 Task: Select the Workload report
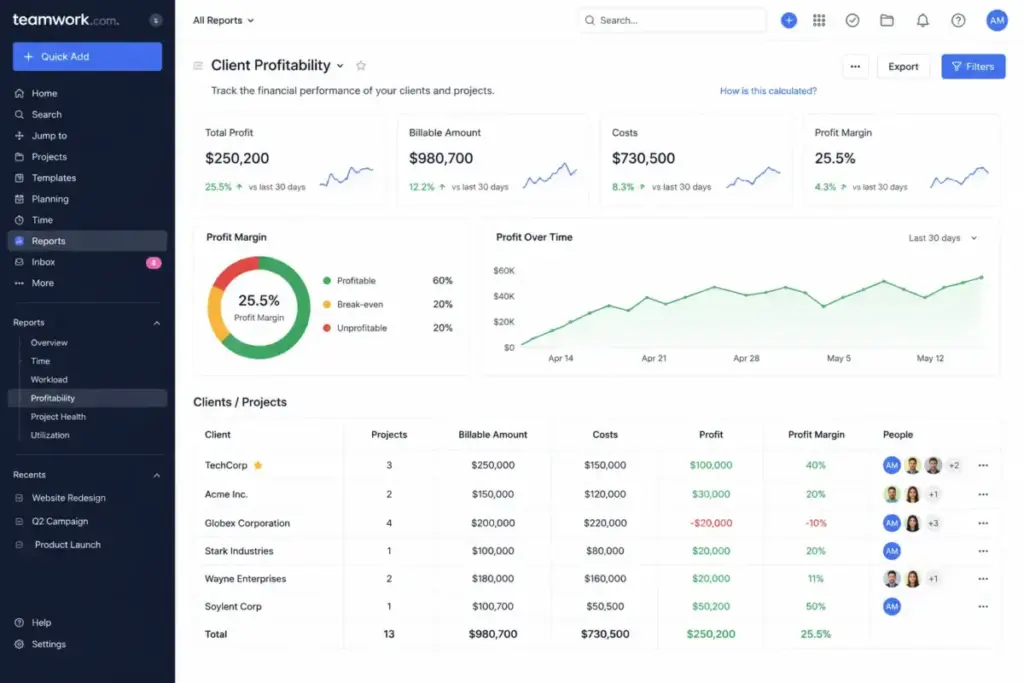point(49,379)
